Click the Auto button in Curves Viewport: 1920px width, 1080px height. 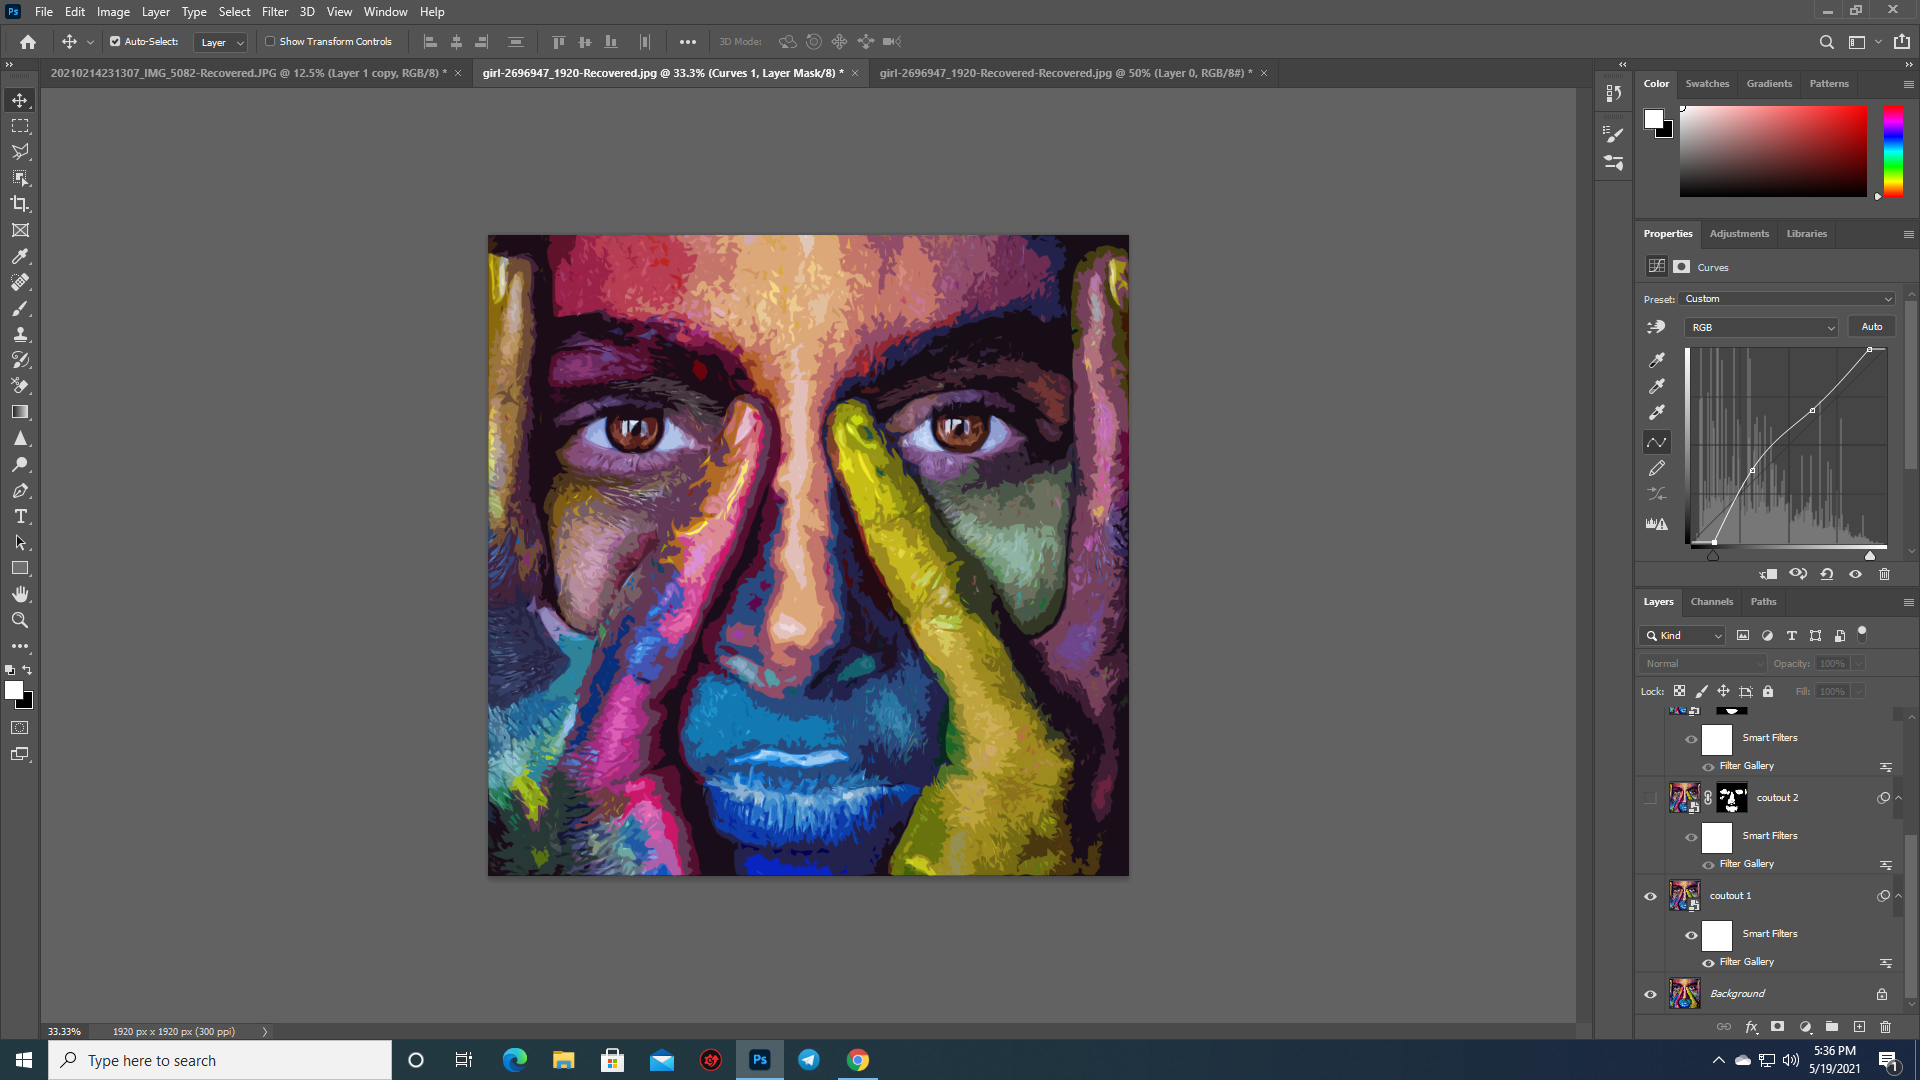click(x=1872, y=327)
